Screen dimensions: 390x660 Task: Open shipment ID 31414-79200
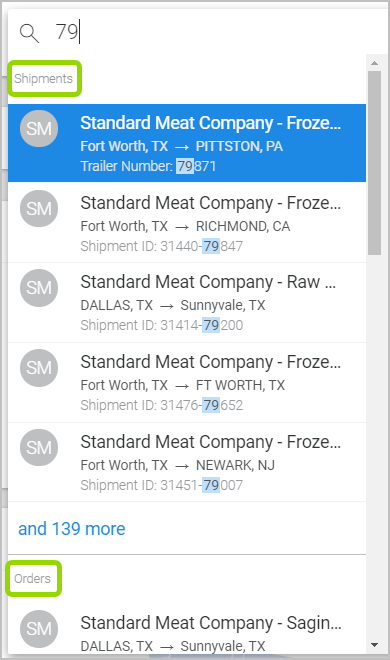(x=187, y=303)
